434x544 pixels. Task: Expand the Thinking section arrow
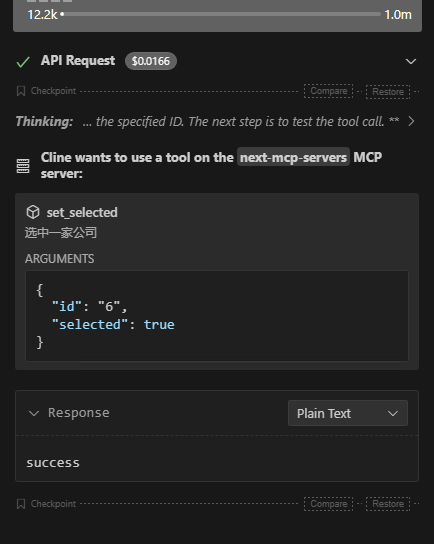click(411, 121)
